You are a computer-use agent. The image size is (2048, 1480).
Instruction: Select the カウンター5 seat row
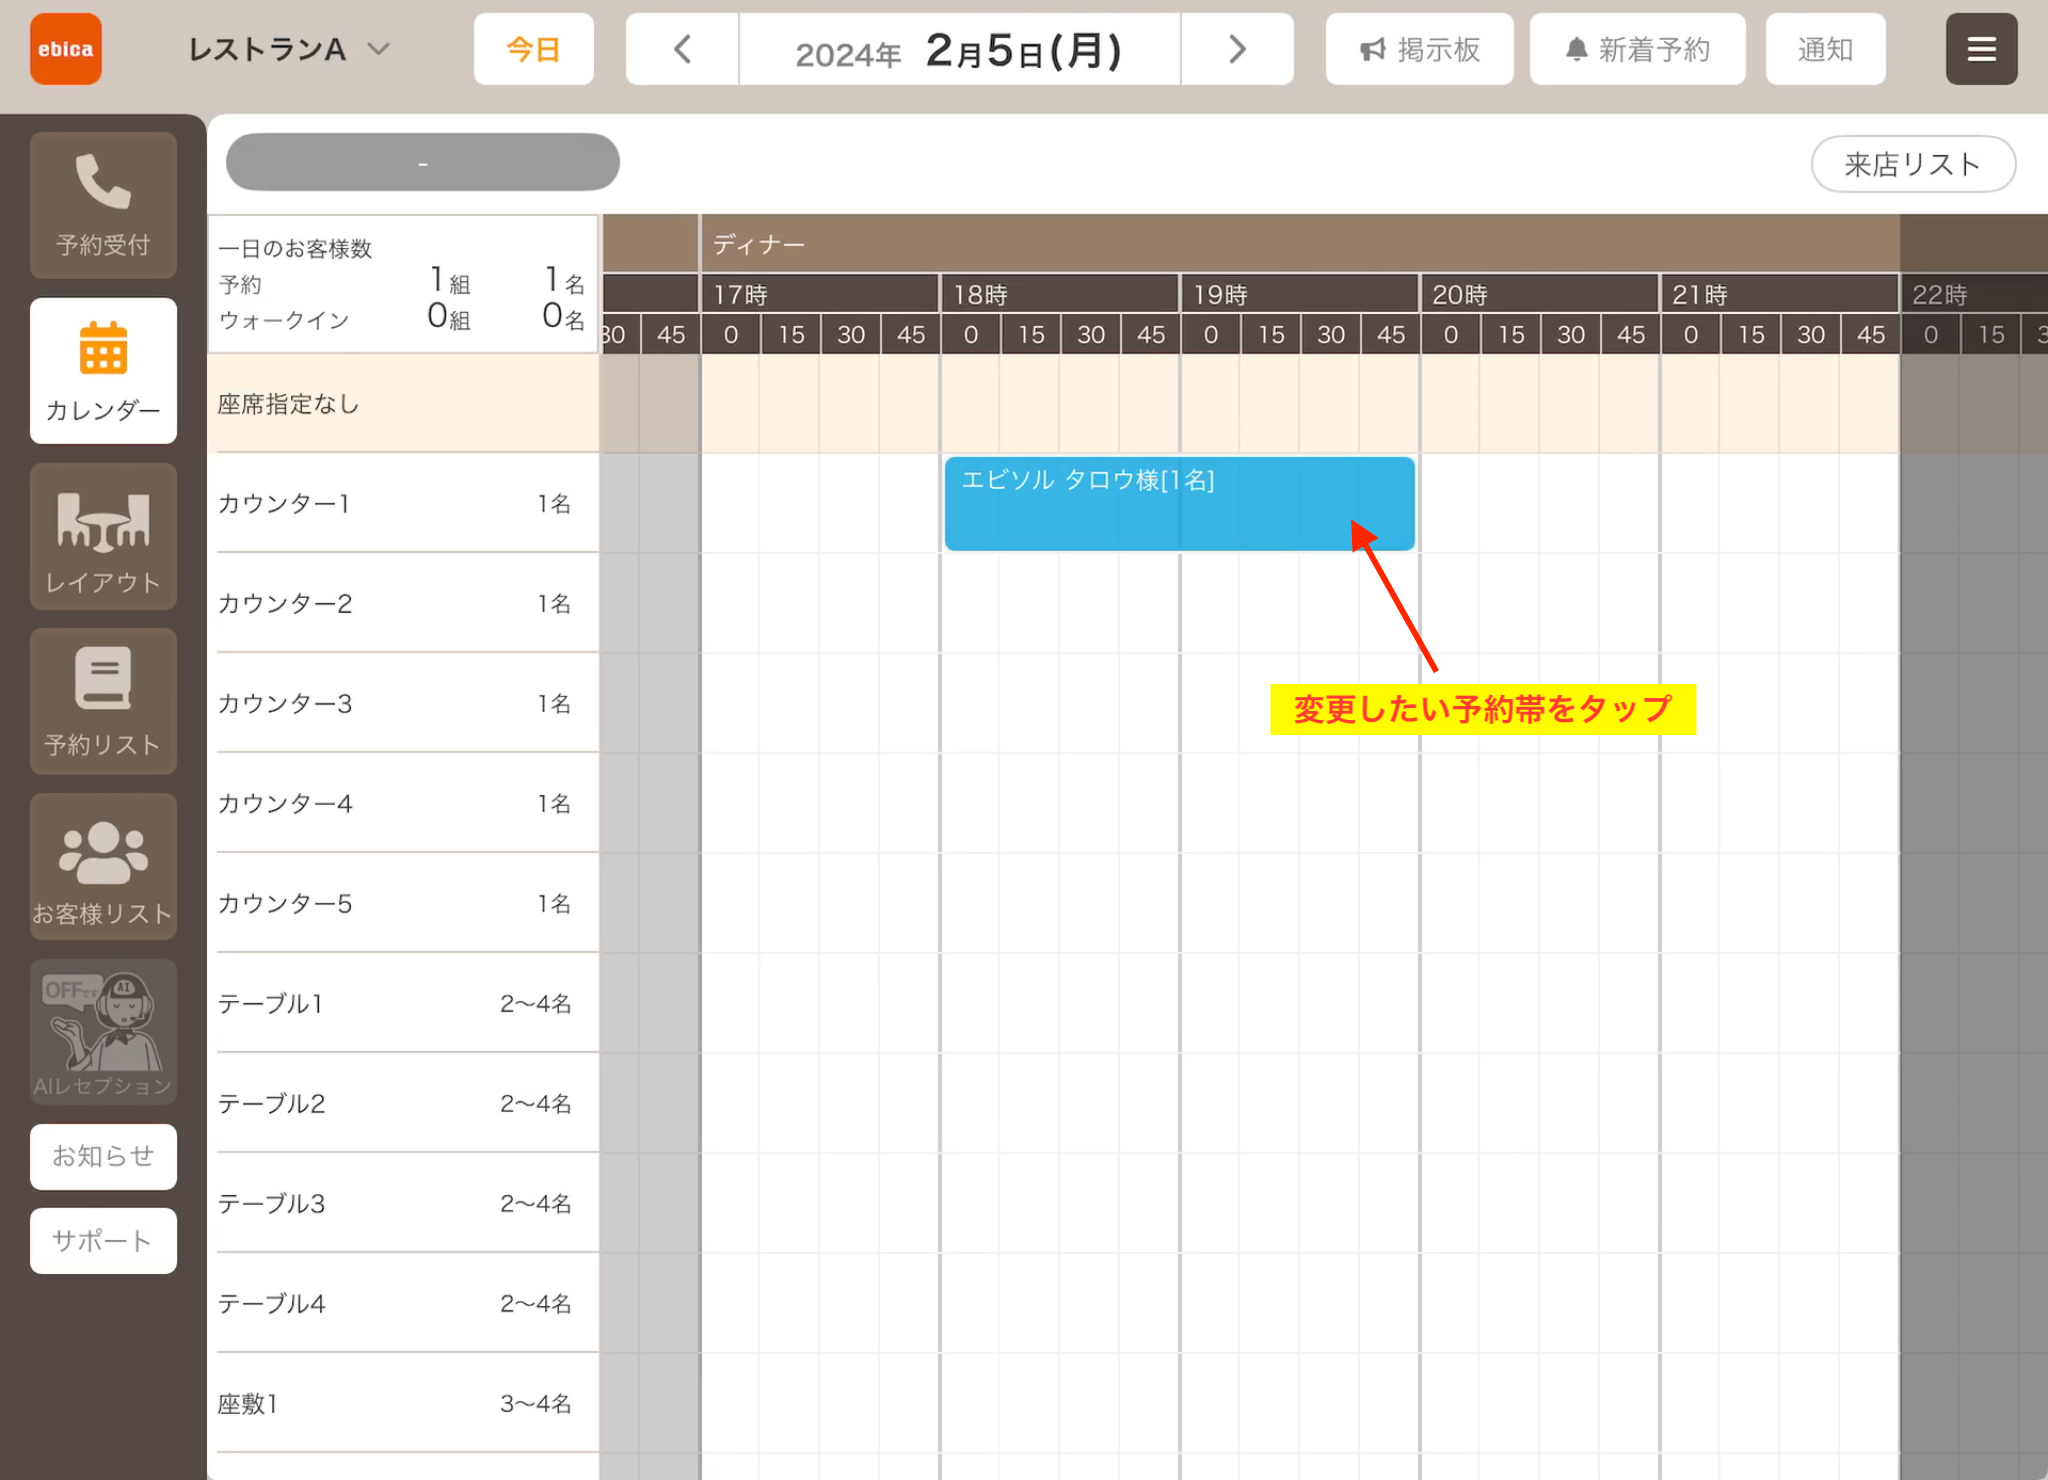403,903
